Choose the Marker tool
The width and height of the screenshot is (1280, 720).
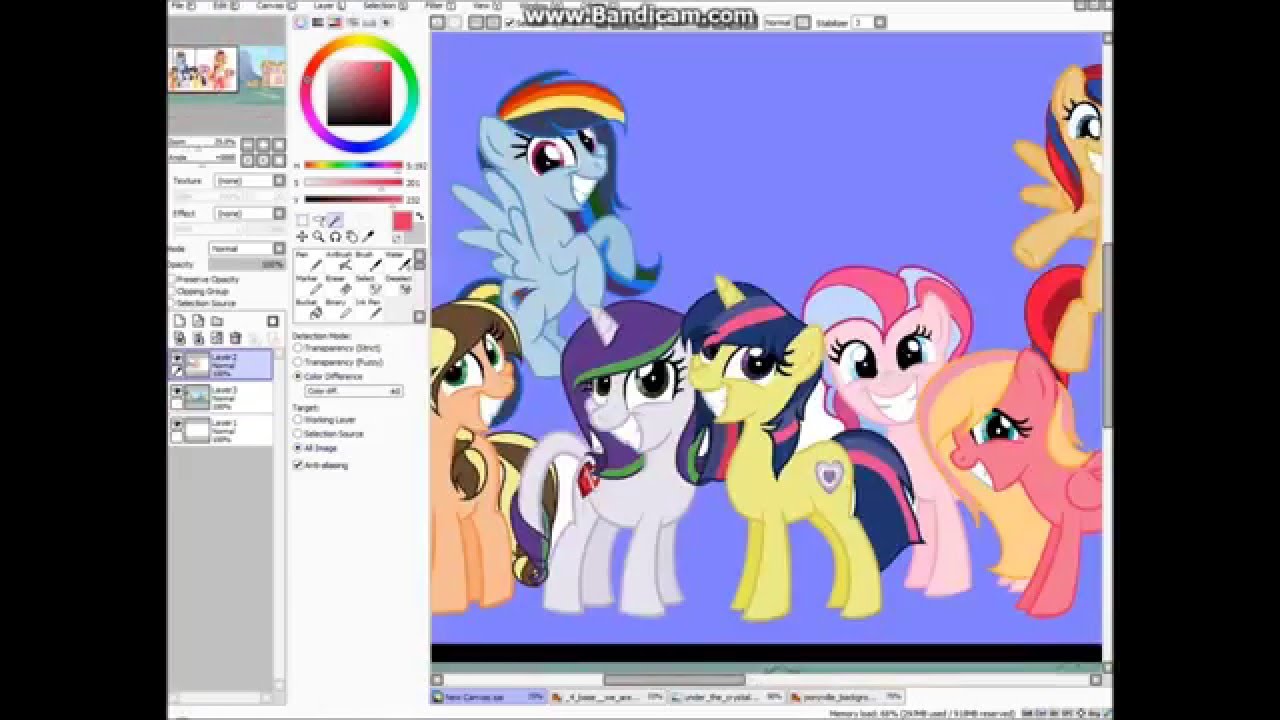[309, 285]
